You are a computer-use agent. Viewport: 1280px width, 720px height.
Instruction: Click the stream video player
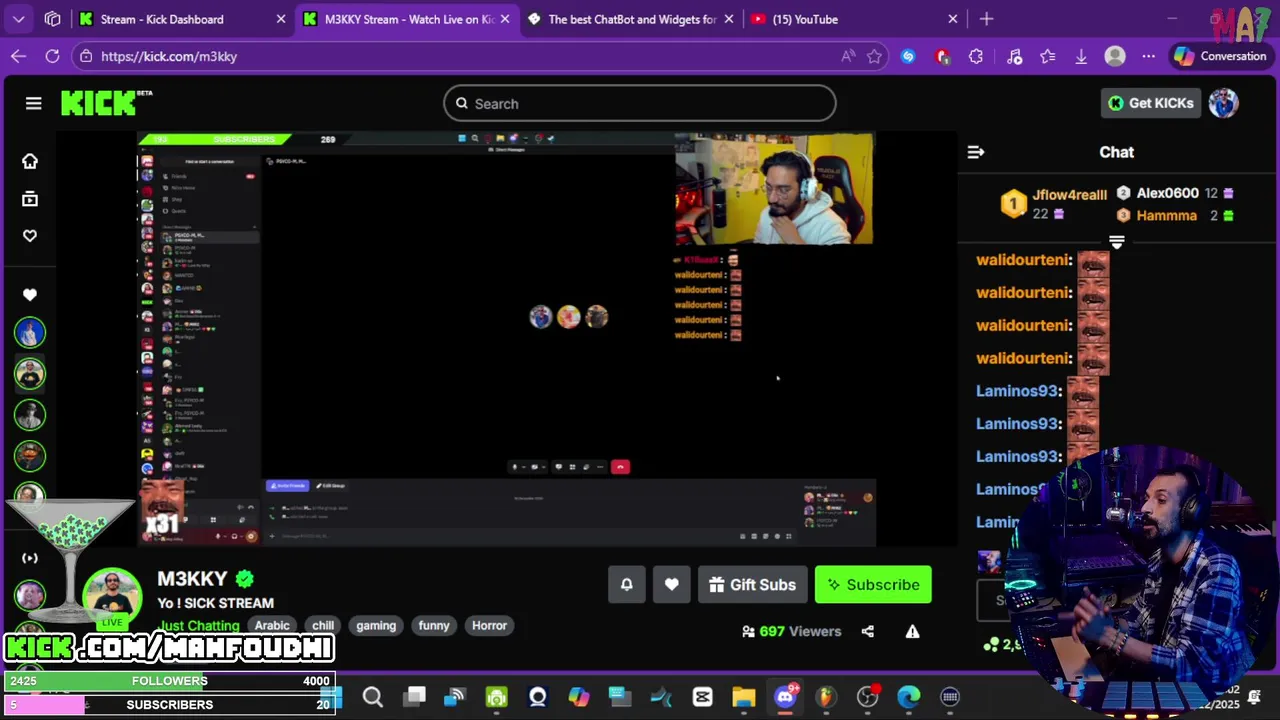pyautogui.click(x=507, y=339)
